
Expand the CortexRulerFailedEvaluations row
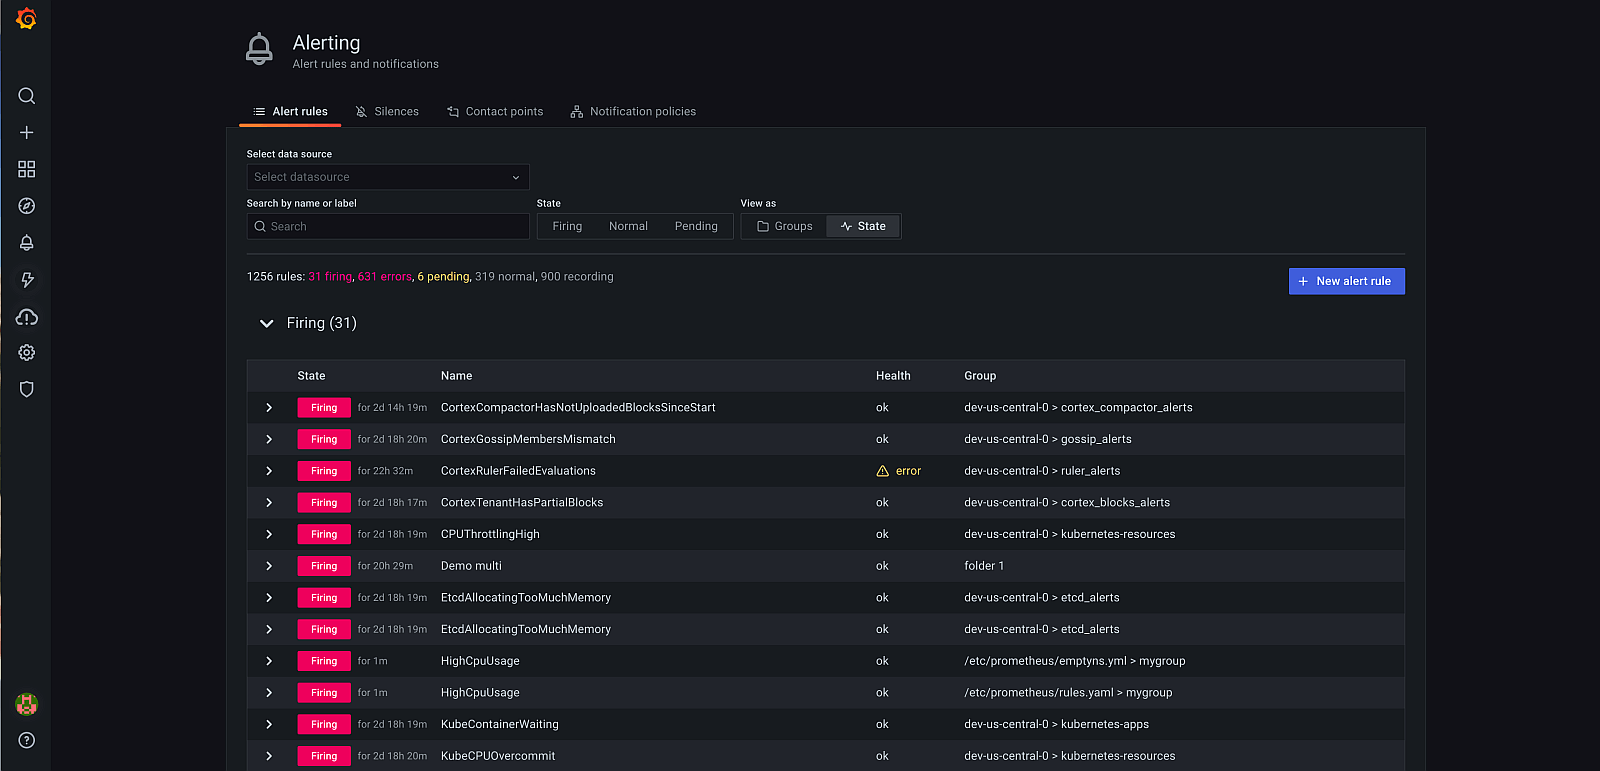(x=269, y=471)
